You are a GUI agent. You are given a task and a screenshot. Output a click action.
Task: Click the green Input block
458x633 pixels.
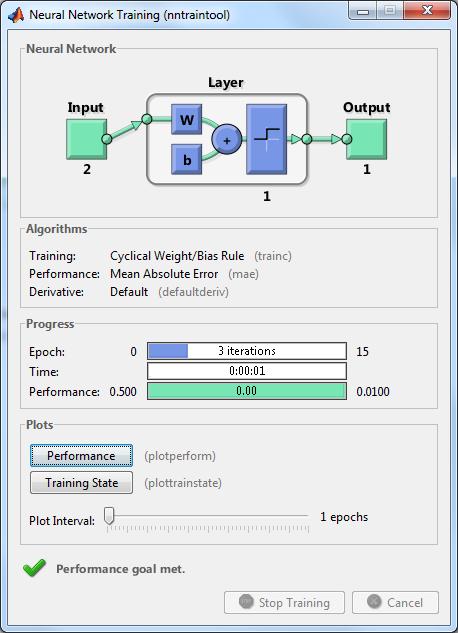(87, 139)
